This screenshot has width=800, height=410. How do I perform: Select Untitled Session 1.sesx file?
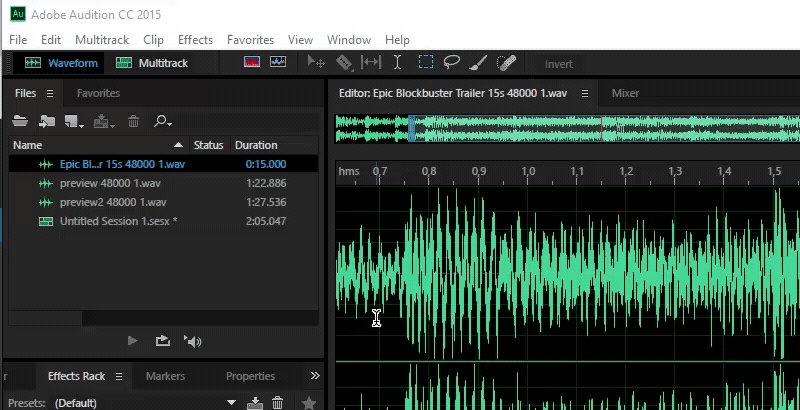point(163,221)
